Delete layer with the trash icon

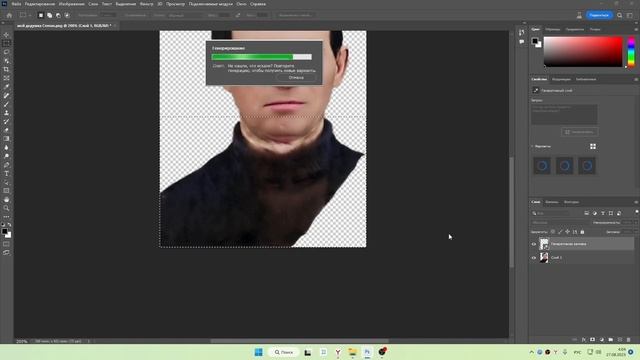pyautogui.click(x=629, y=340)
